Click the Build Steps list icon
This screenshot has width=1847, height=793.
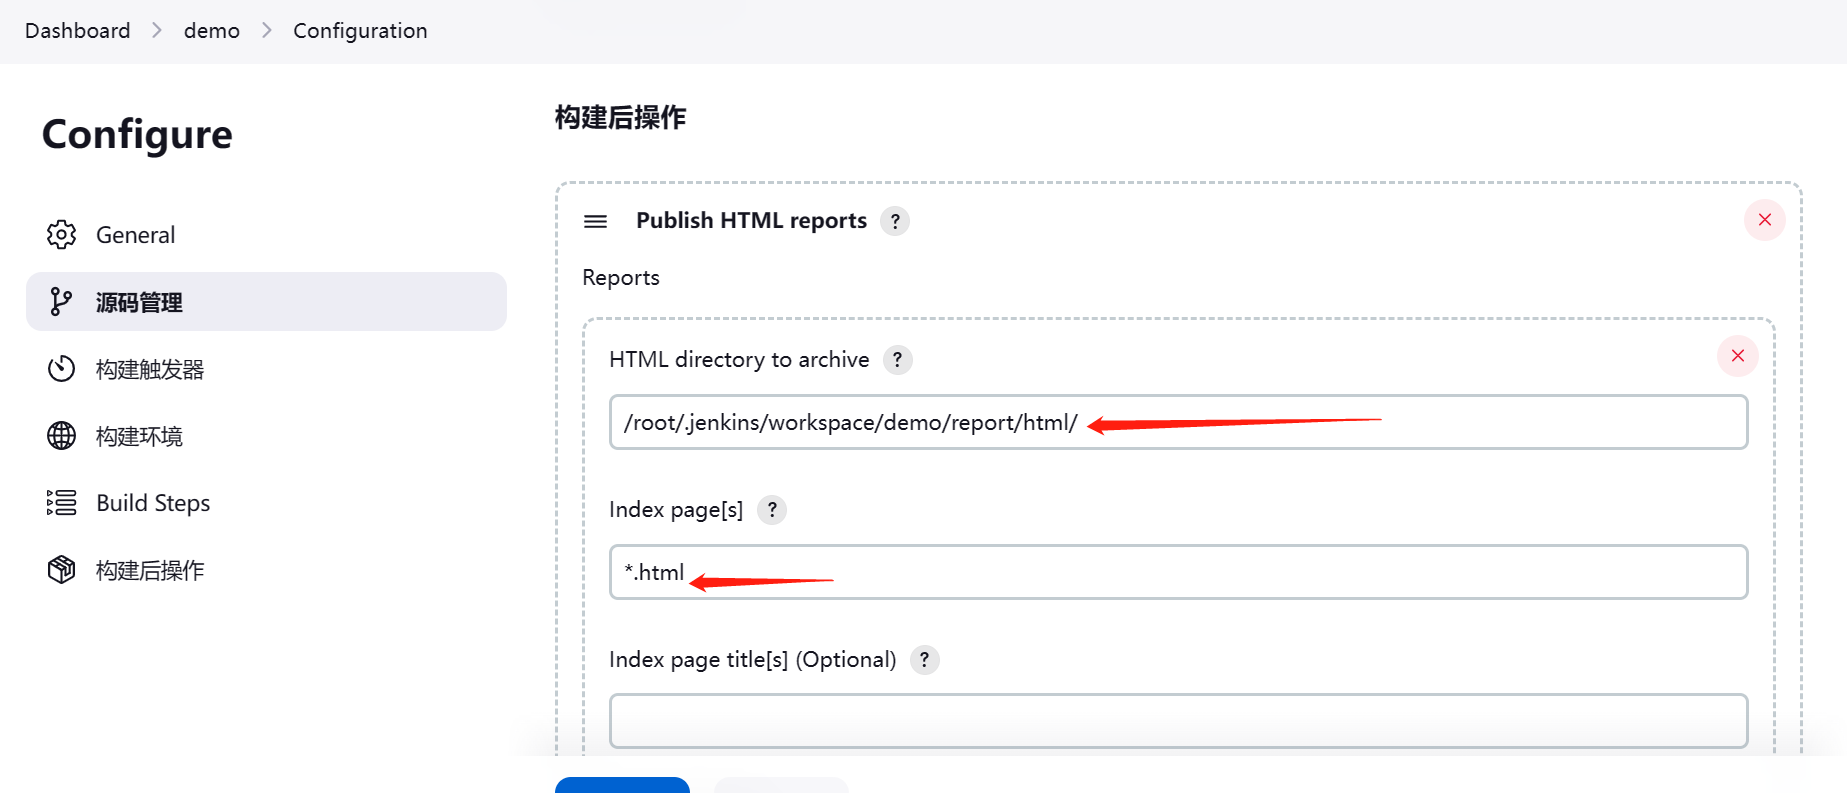61,503
